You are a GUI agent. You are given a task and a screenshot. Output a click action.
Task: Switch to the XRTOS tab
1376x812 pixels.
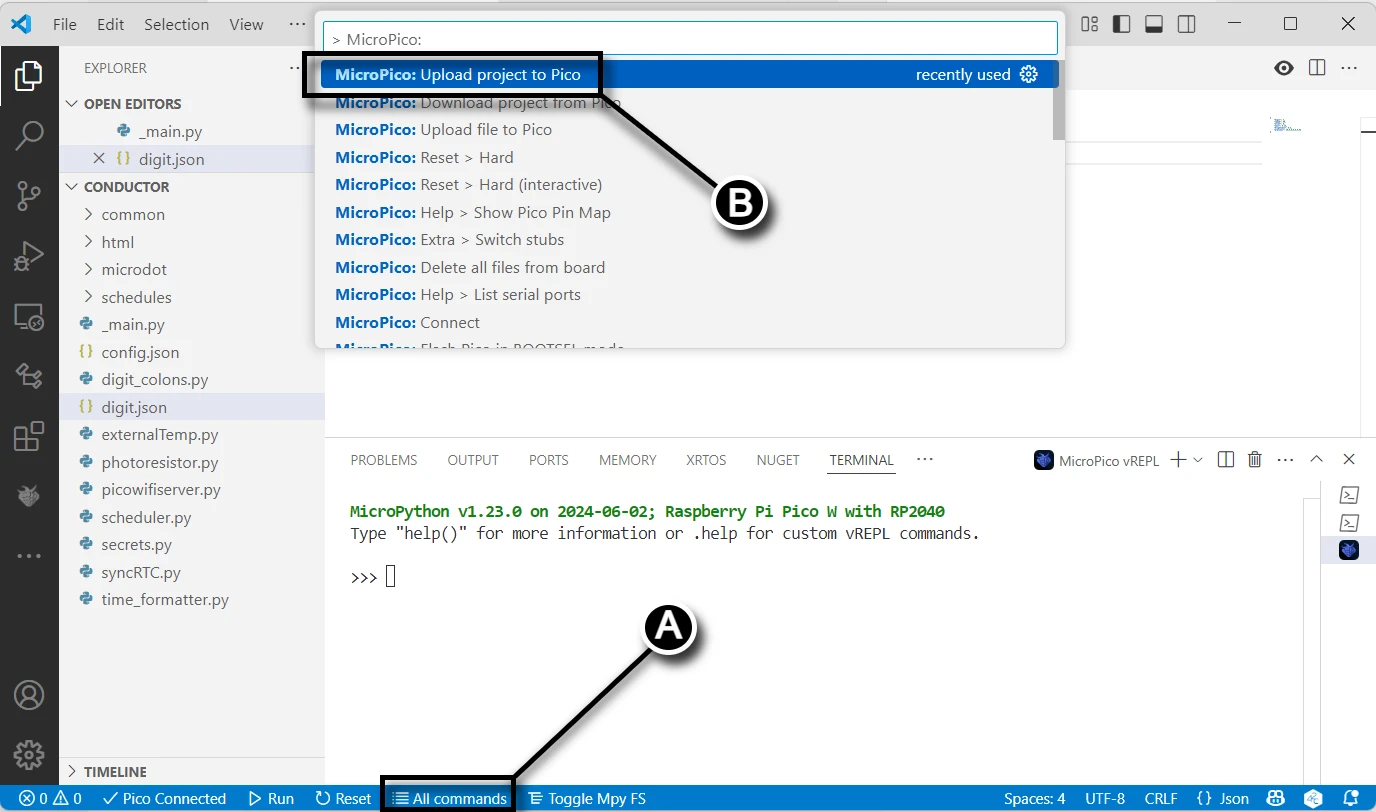706,460
